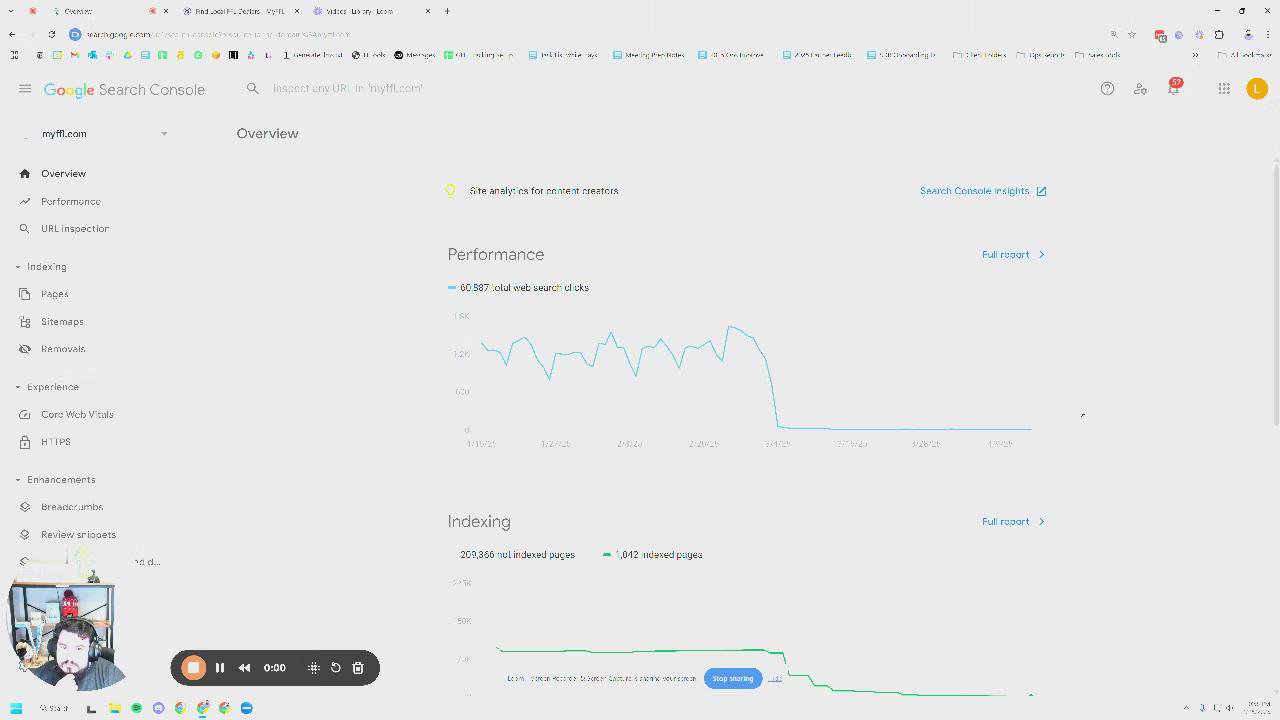Bookmark this page with star icon
This screenshot has width=1280, height=720.
coord(1132,34)
